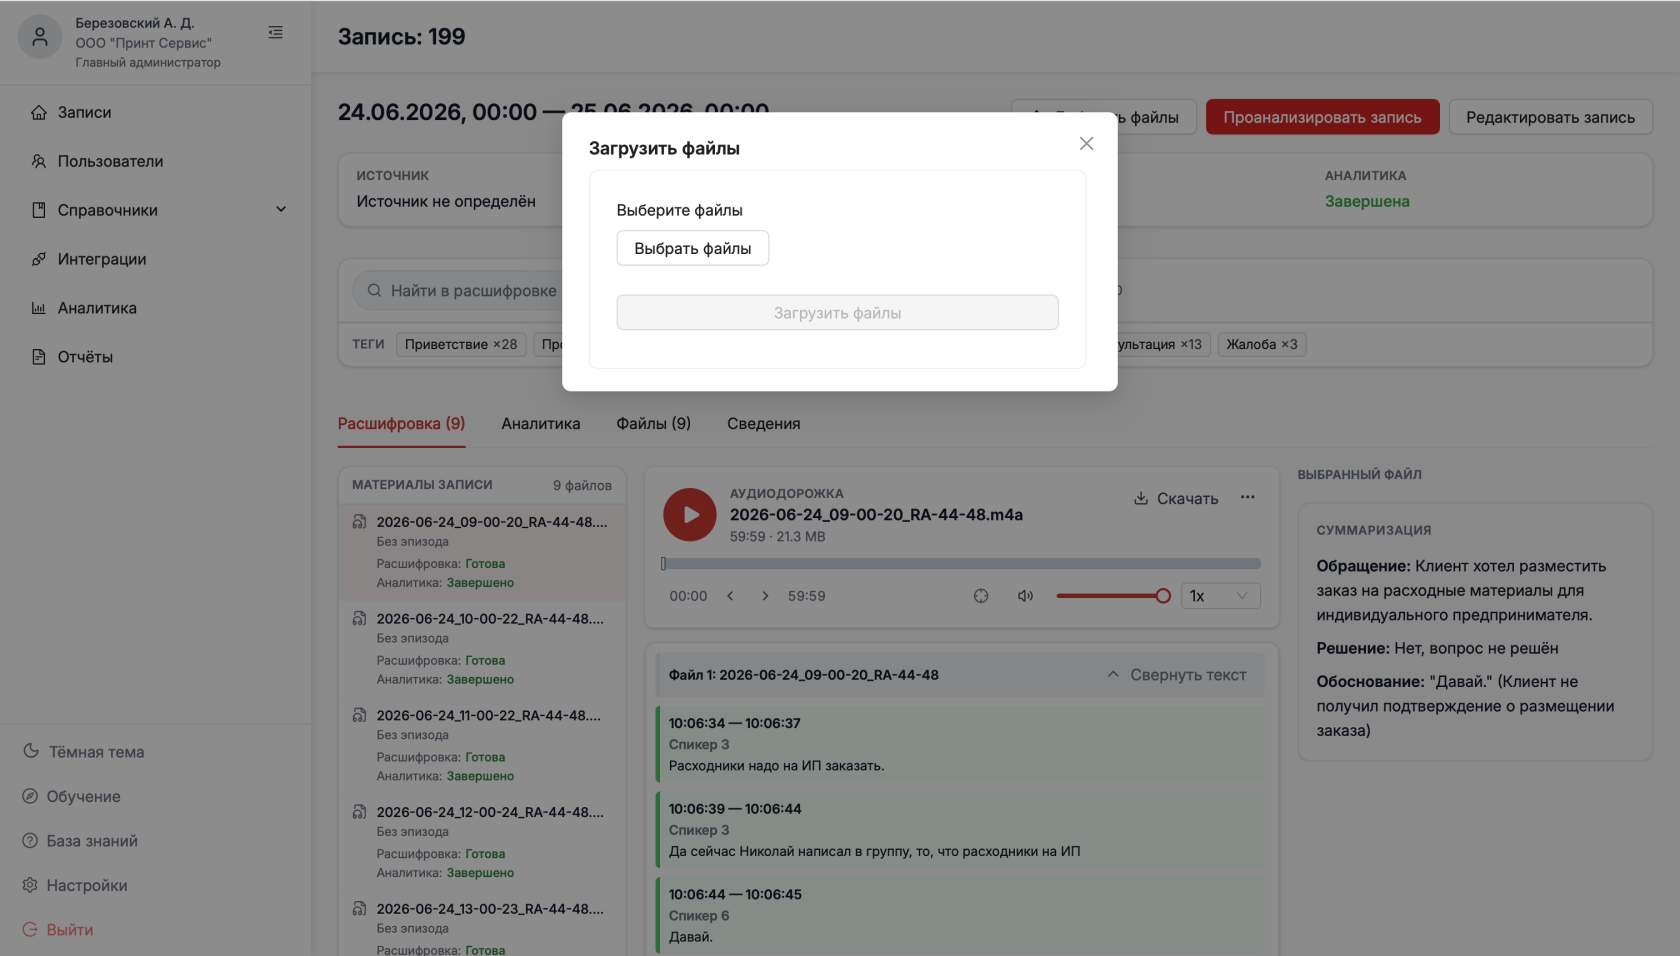This screenshot has height=956, width=1680.
Task: Play the audio track
Action: tap(690, 514)
